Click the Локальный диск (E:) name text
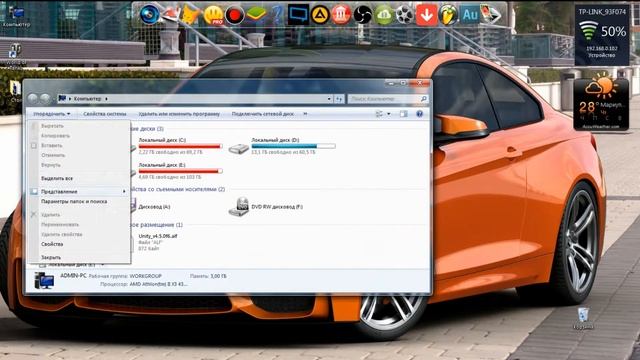 point(162,165)
